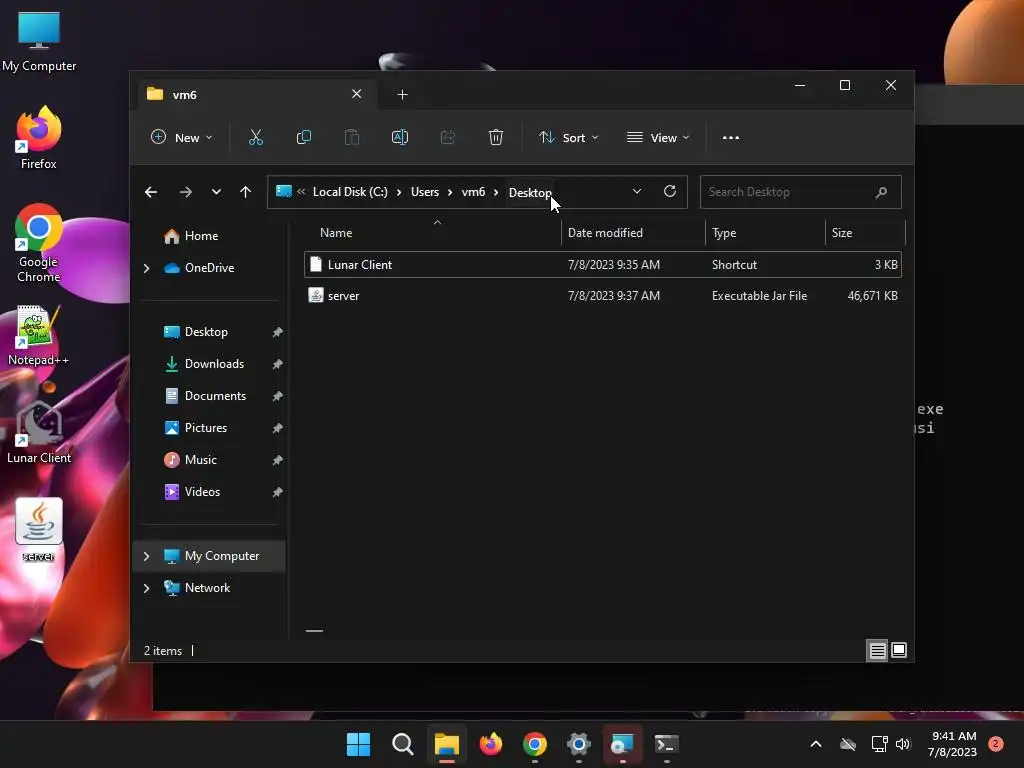Expand the Network tree node
The height and width of the screenshot is (768, 1024).
(146, 588)
